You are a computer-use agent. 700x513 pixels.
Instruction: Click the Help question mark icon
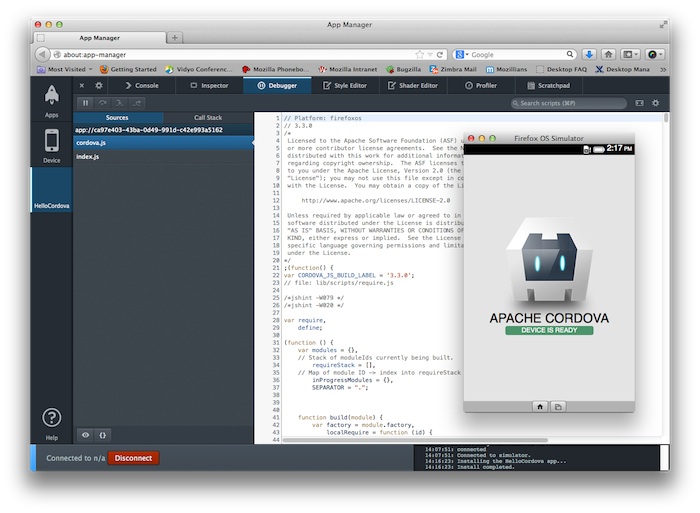pos(51,420)
